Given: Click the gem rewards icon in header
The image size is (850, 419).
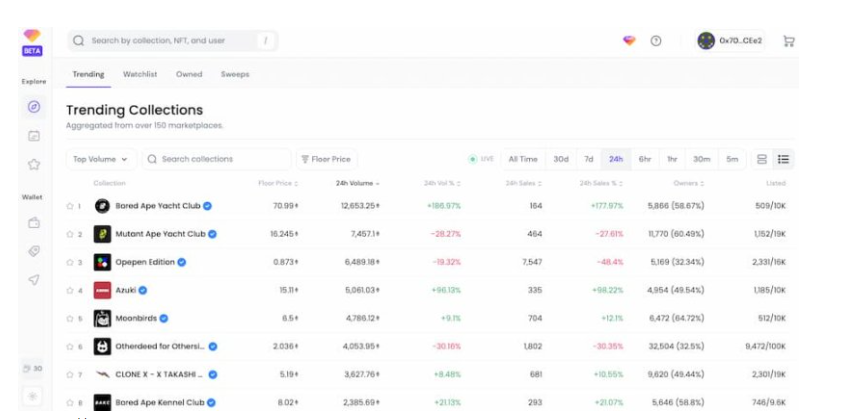Looking at the screenshot, I should 629,41.
